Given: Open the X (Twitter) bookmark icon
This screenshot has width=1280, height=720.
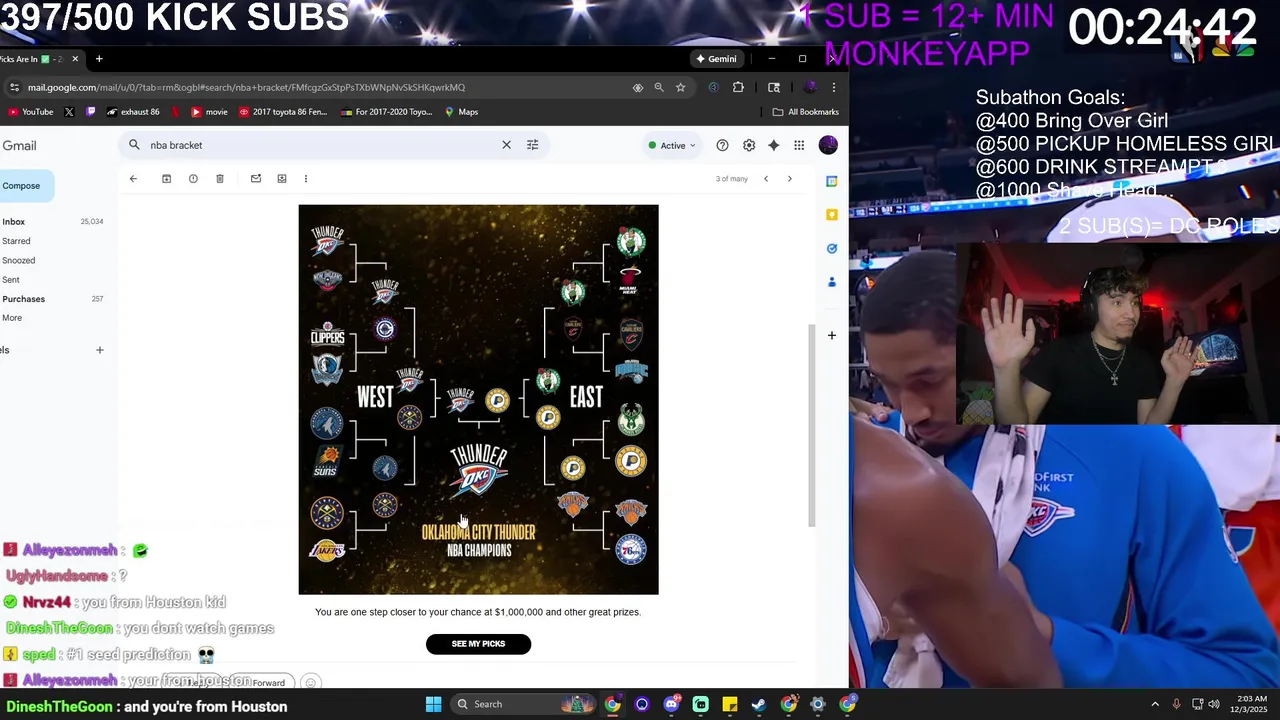Looking at the screenshot, I should [69, 112].
